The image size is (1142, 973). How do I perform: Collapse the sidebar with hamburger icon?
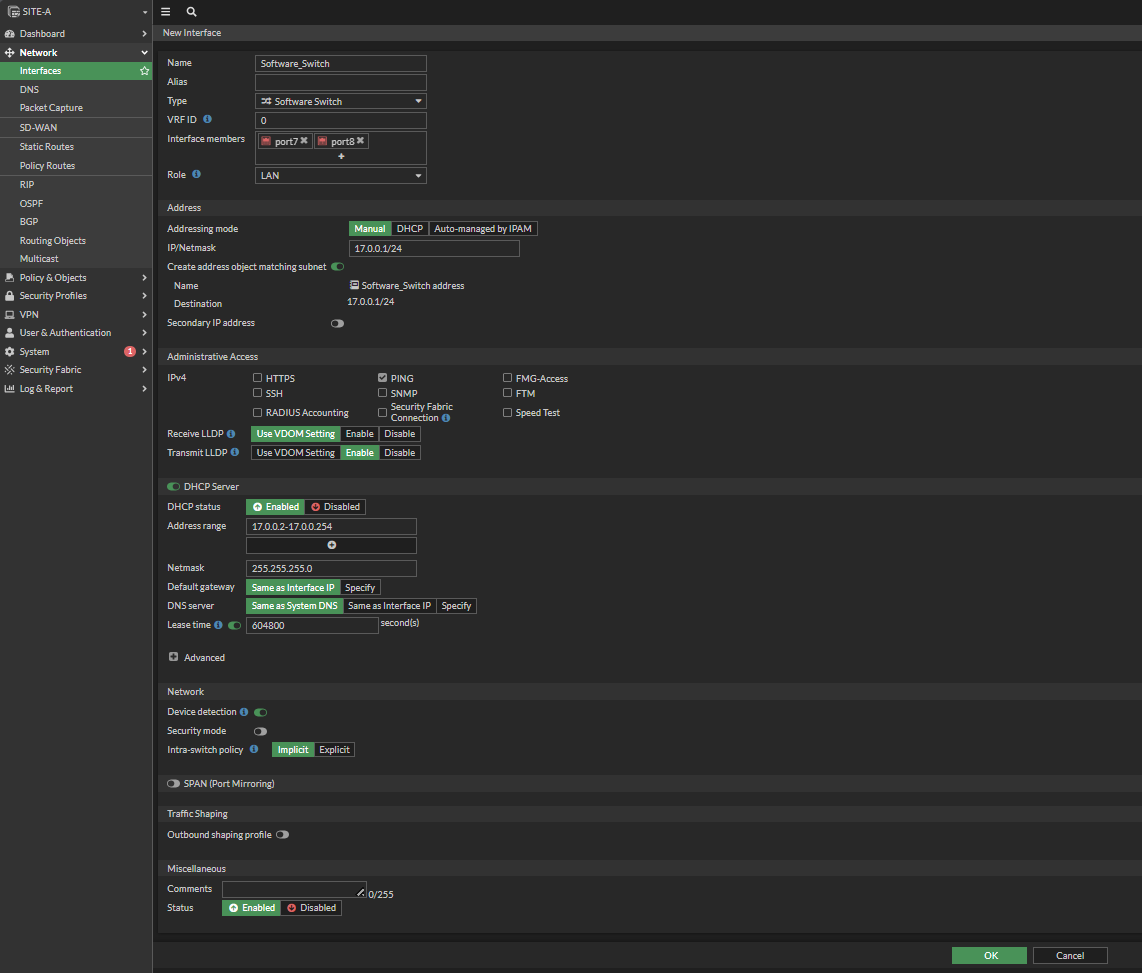tap(165, 12)
